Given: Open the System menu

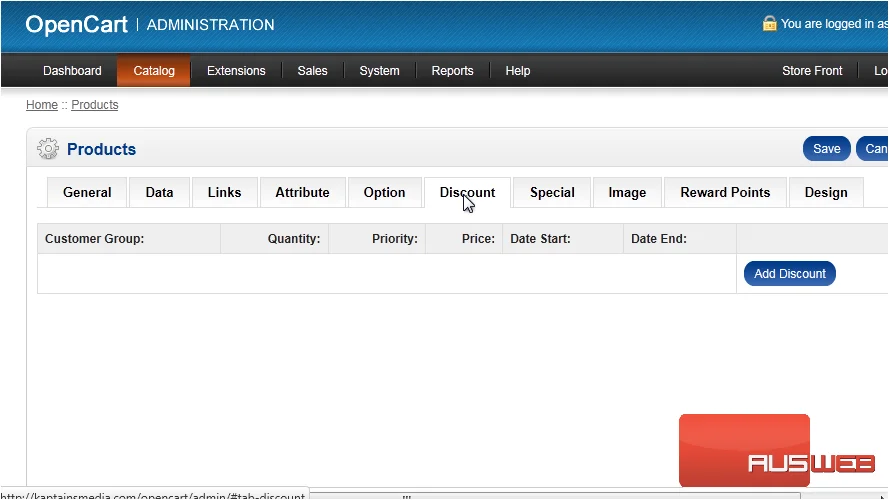Looking at the screenshot, I should [x=379, y=71].
